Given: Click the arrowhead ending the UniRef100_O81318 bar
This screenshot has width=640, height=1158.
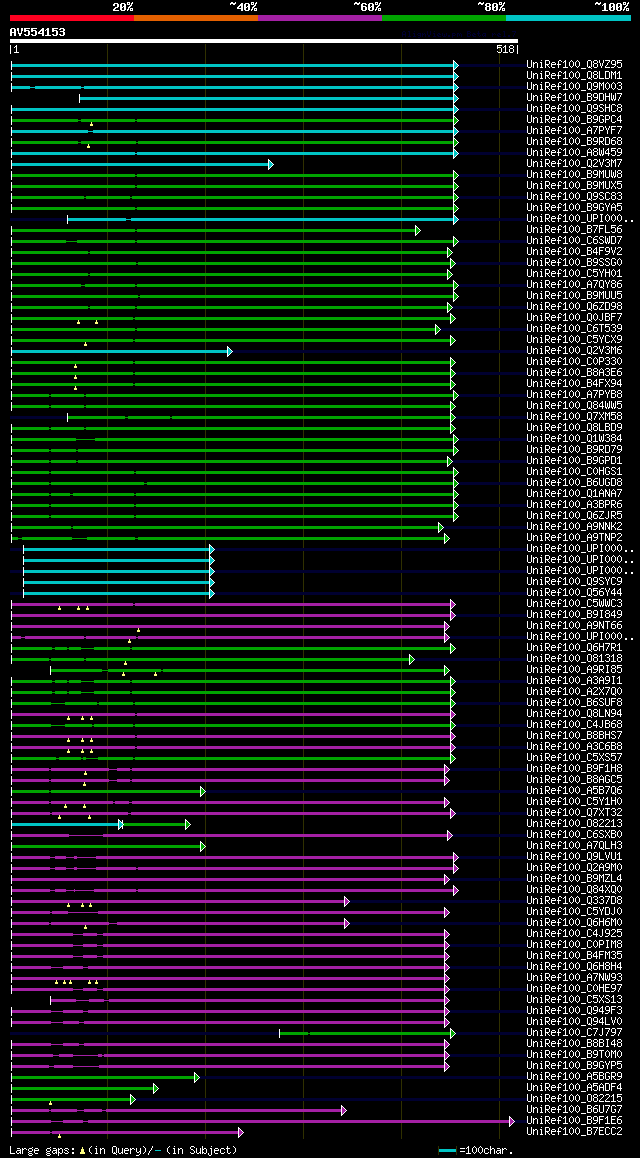Looking at the screenshot, I should [412, 659].
